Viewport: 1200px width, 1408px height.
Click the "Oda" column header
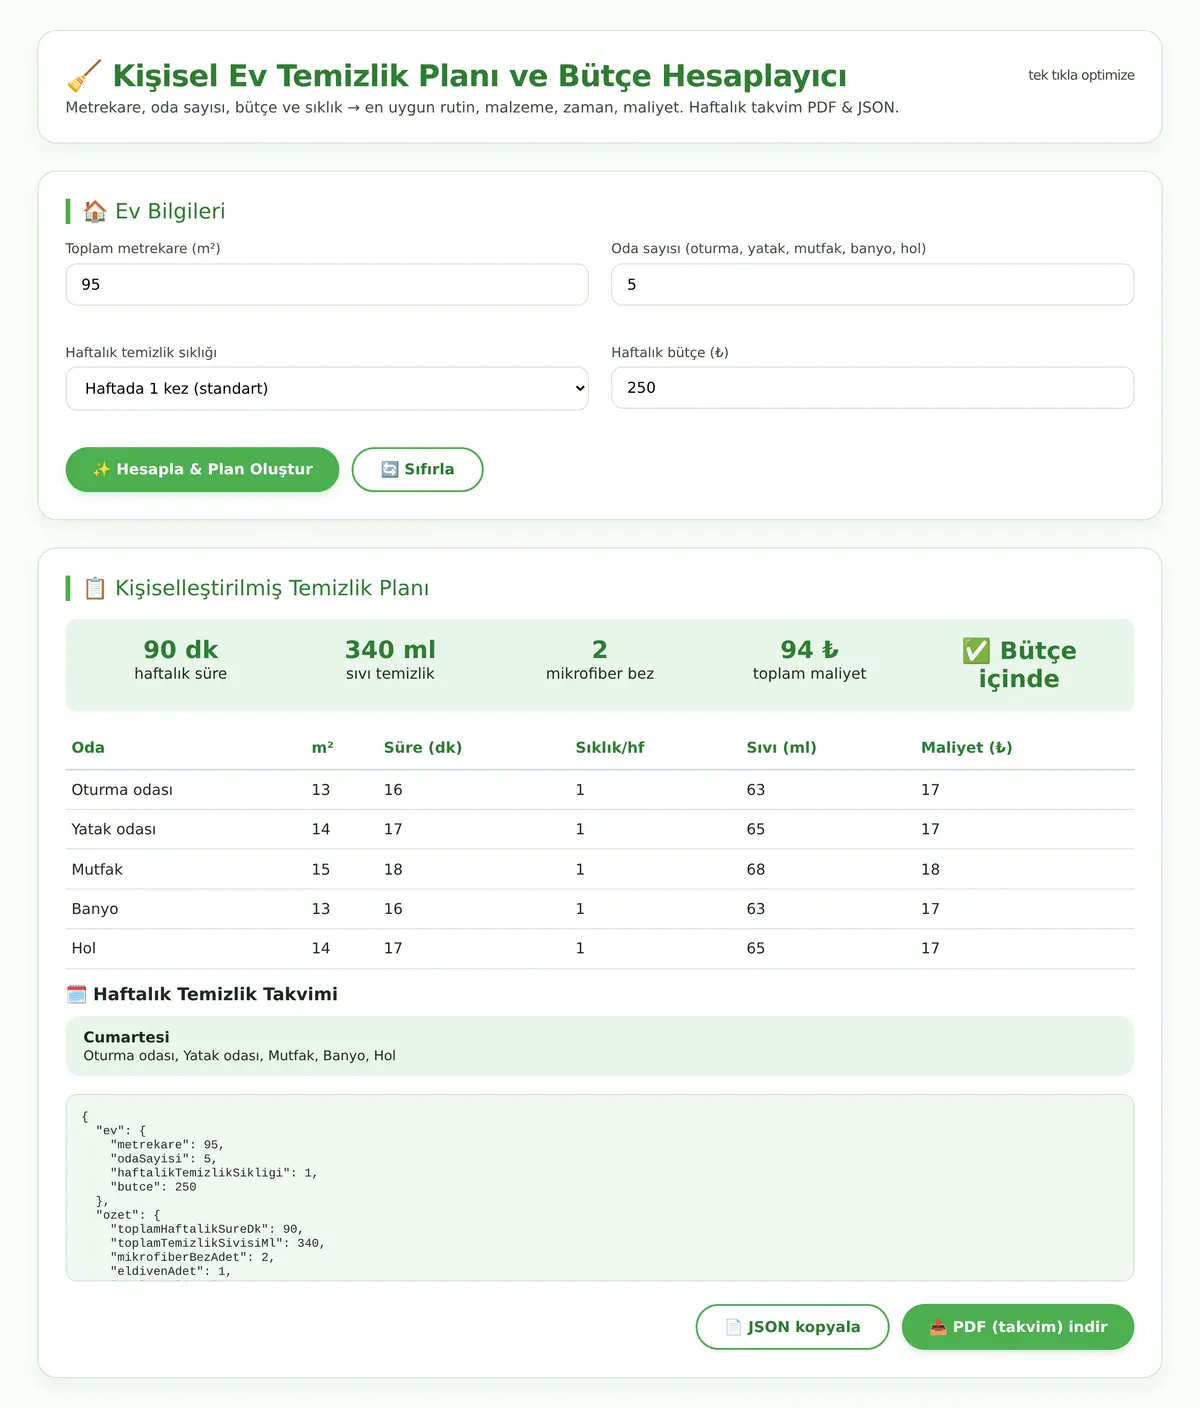pyautogui.click(x=88, y=747)
